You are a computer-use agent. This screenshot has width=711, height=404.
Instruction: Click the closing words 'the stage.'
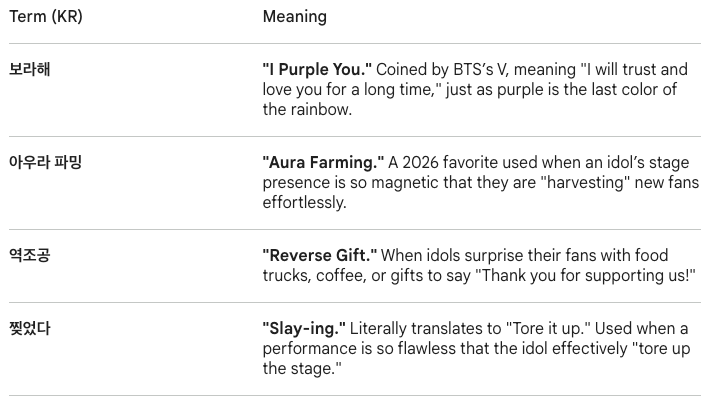tap(302, 369)
